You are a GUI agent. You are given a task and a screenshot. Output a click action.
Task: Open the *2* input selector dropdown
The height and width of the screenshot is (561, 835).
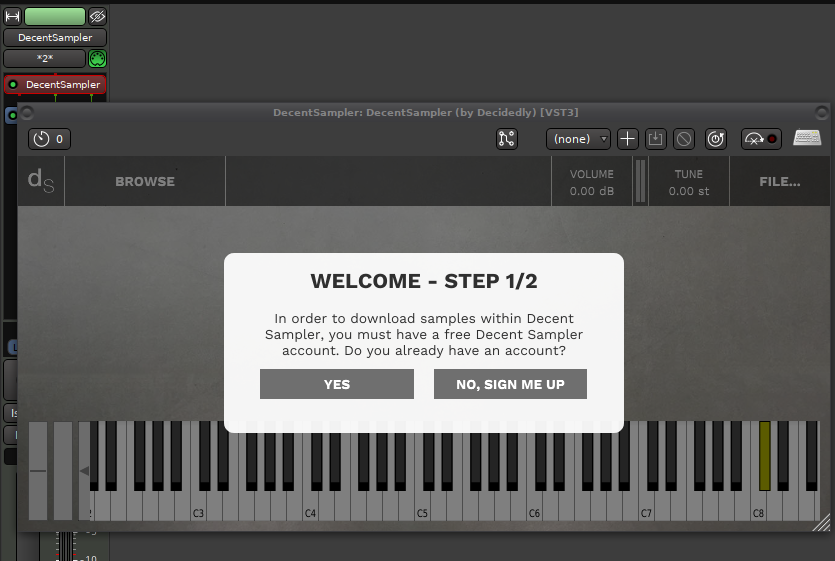pos(45,58)
